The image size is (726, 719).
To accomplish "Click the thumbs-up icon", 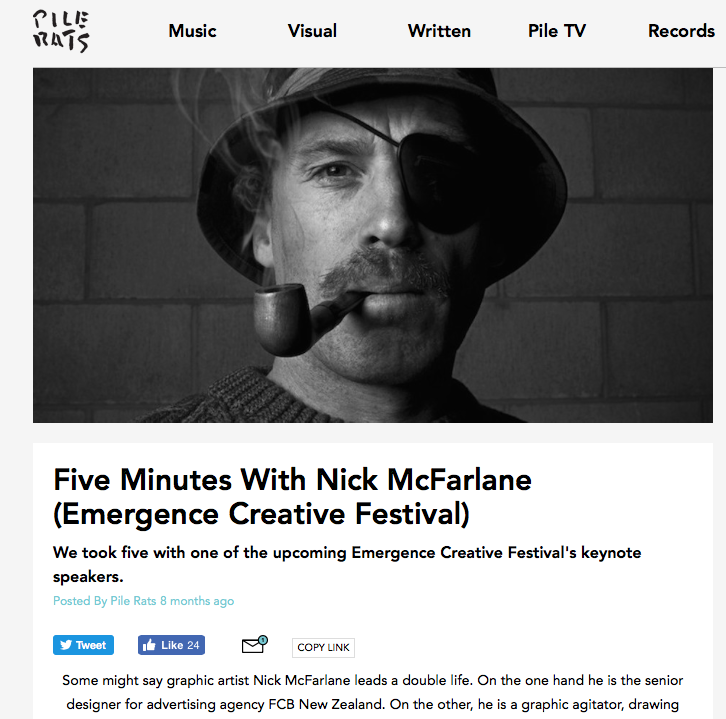I will (x=149, y=644).
